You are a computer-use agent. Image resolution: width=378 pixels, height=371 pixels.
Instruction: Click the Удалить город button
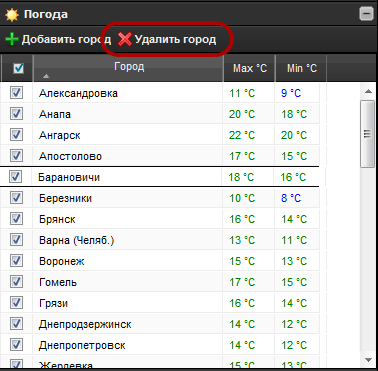coord(167,39)
